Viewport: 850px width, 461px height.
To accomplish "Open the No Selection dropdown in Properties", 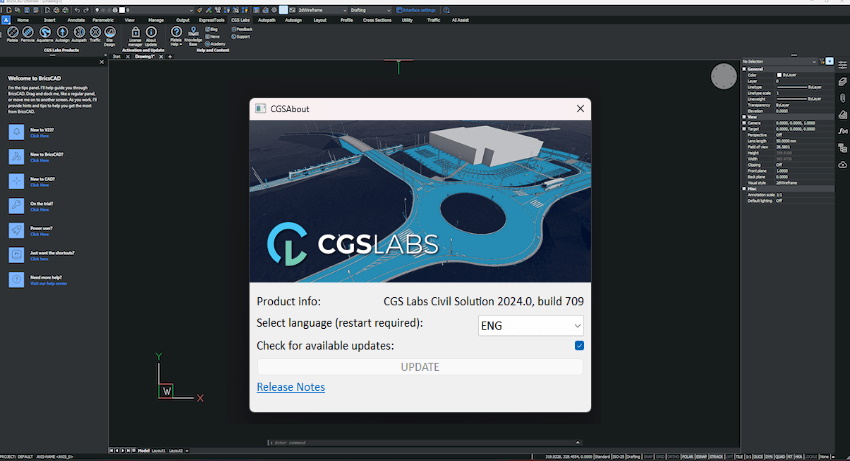I will (780, 61).
